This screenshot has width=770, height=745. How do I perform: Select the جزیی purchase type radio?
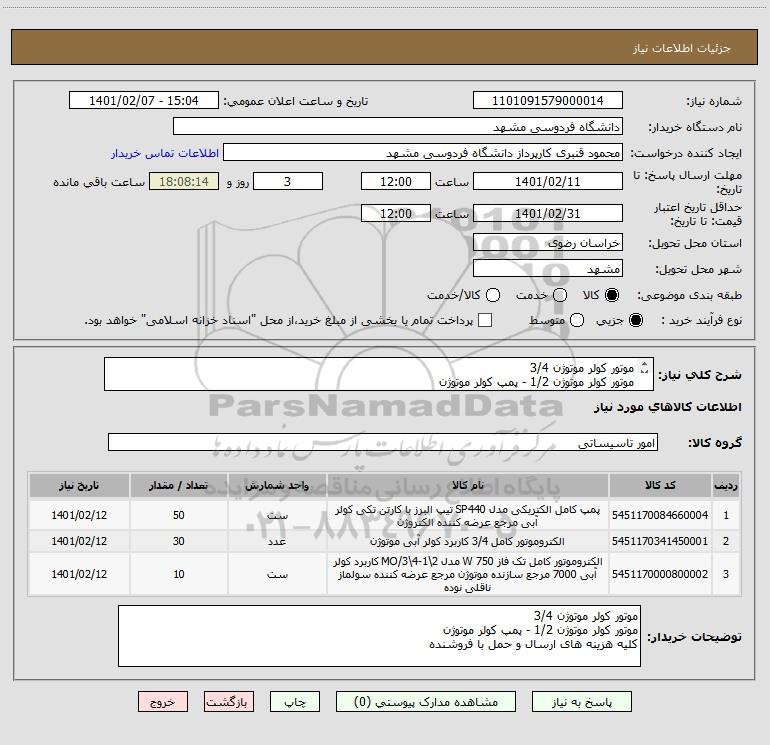pos(635,321)
